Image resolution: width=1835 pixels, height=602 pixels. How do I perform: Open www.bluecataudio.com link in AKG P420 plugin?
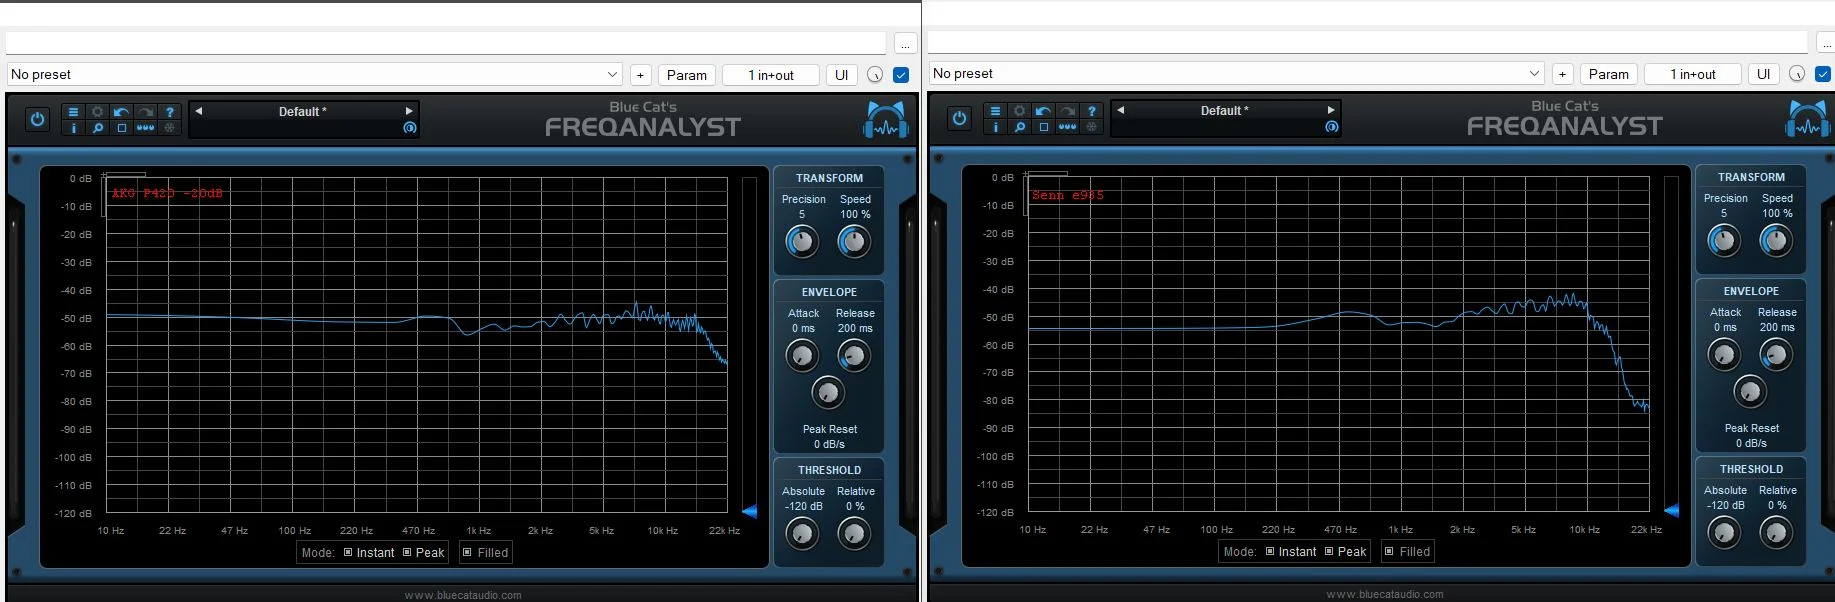(x=463, y=595)
